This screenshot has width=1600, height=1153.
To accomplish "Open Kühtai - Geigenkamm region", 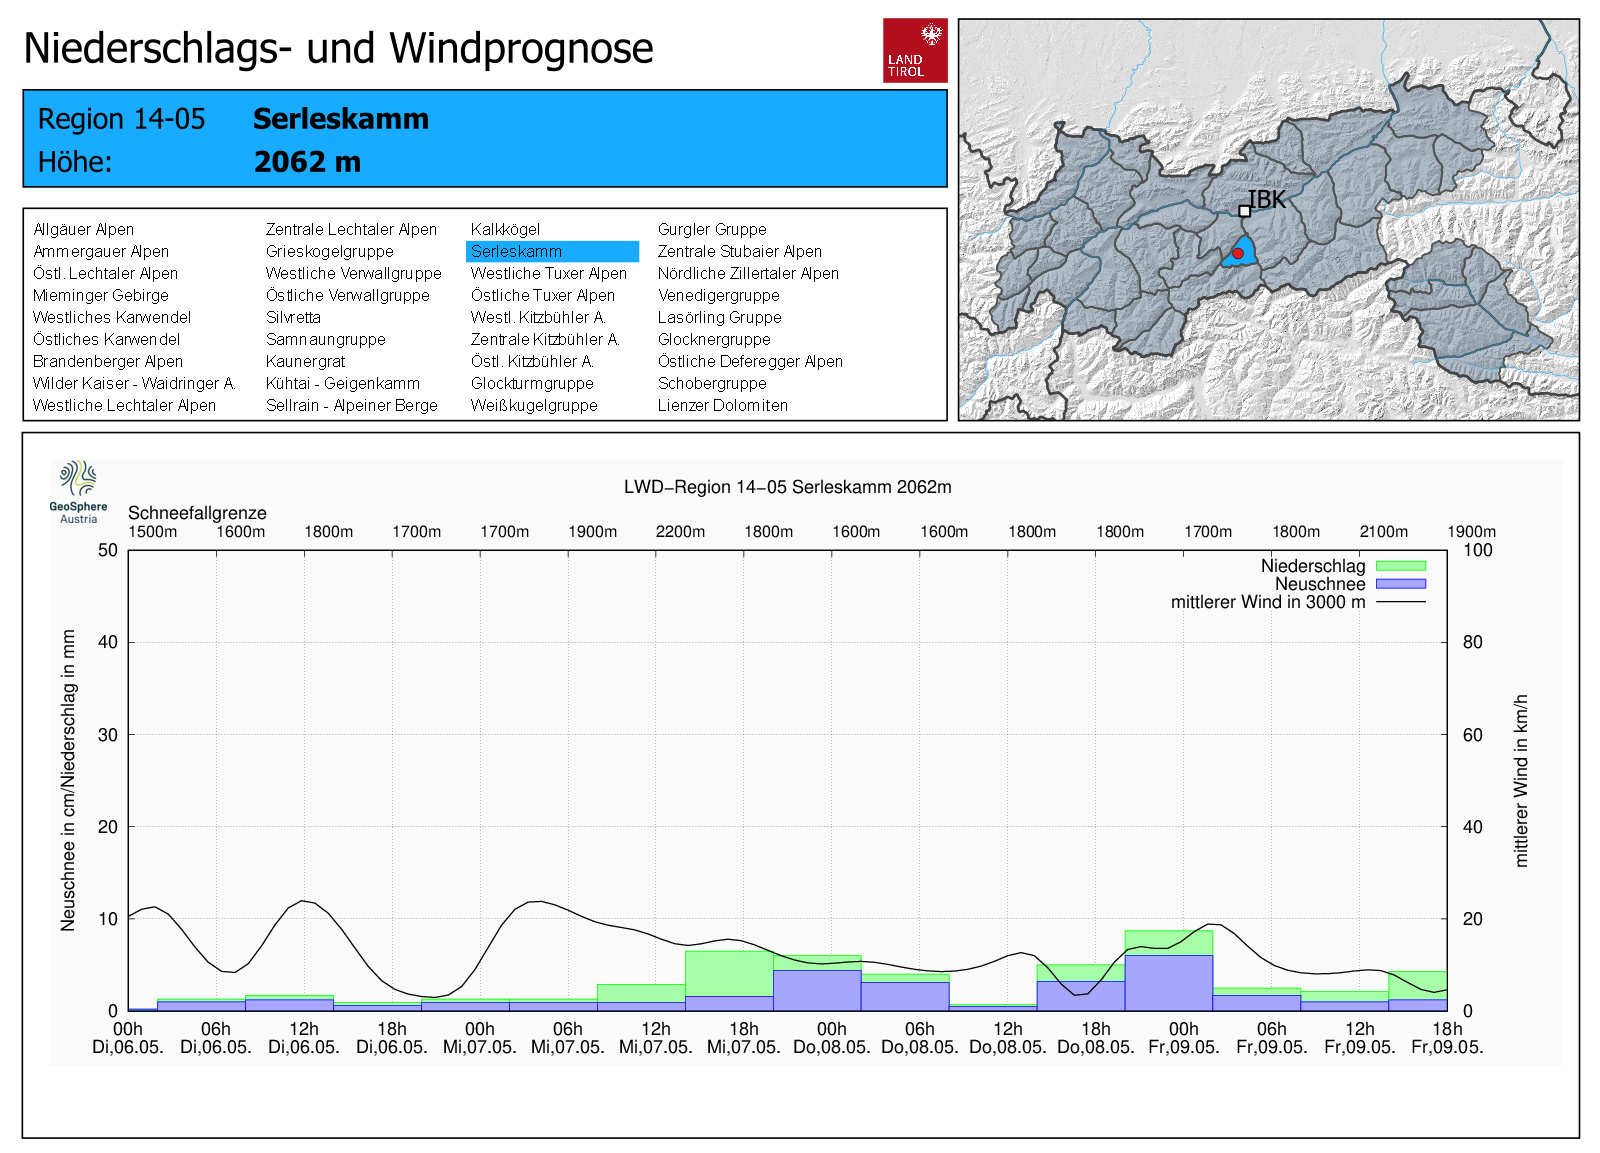I will pos(342,384).
